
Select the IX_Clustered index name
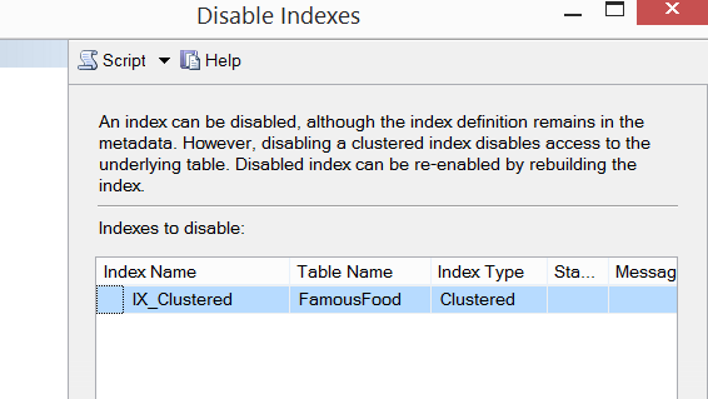[182, 299]
